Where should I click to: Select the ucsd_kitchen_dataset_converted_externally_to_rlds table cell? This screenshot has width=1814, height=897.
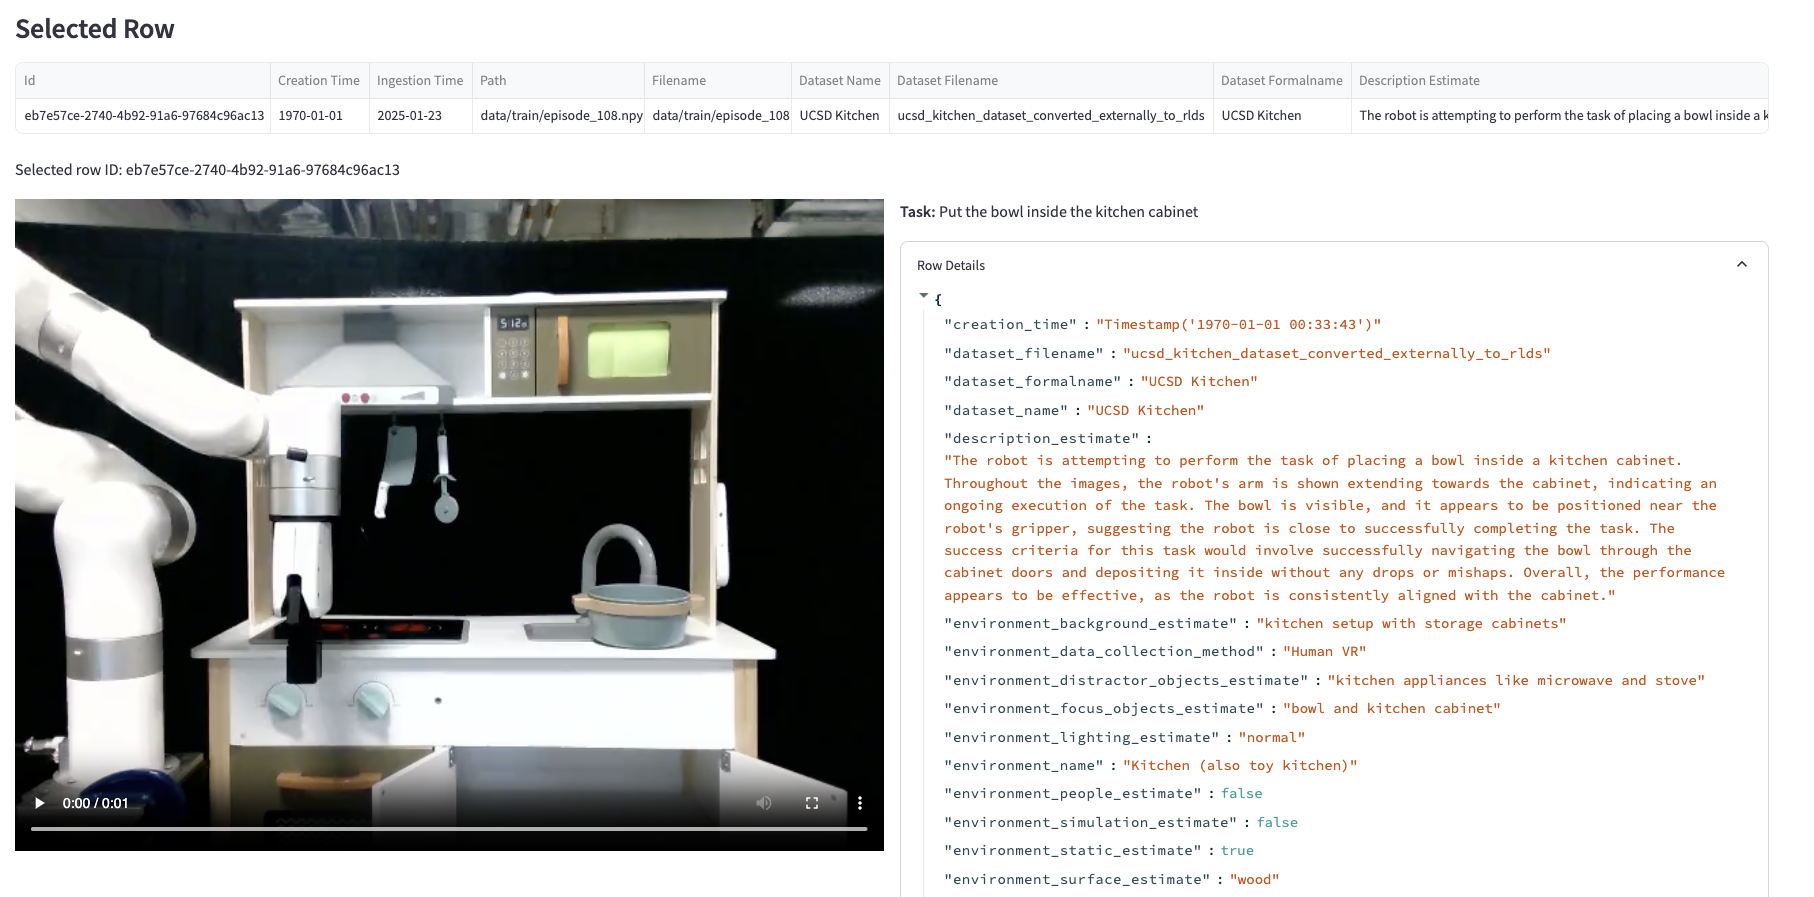(1051, 116)
